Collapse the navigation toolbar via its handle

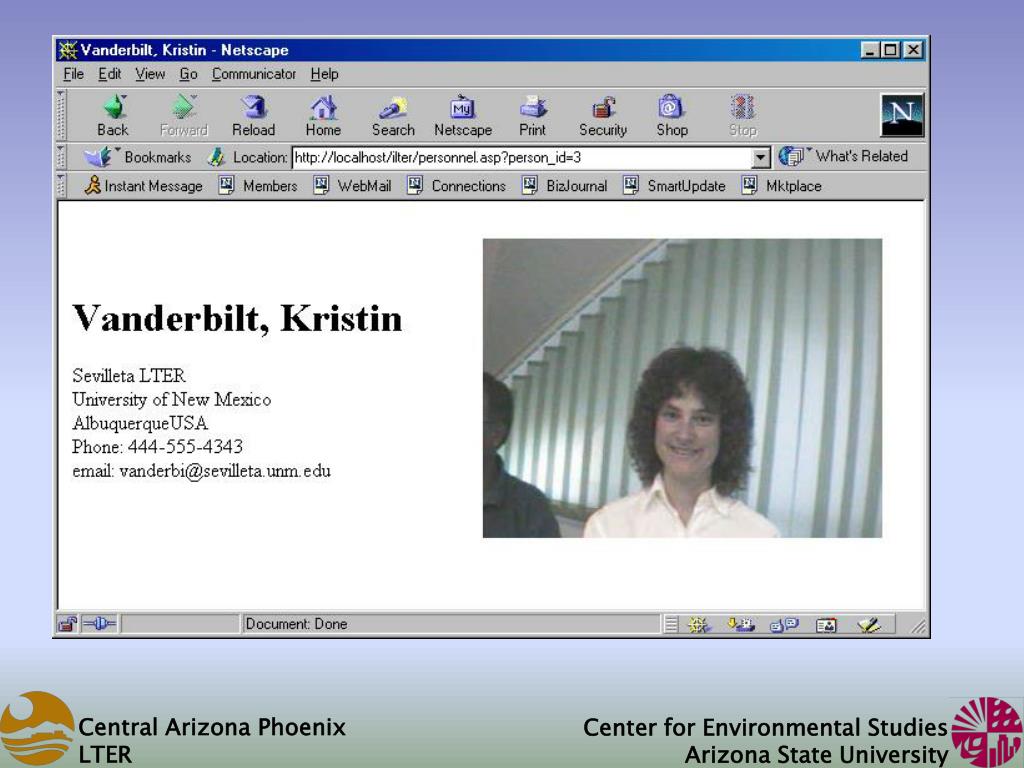[61, 115]
